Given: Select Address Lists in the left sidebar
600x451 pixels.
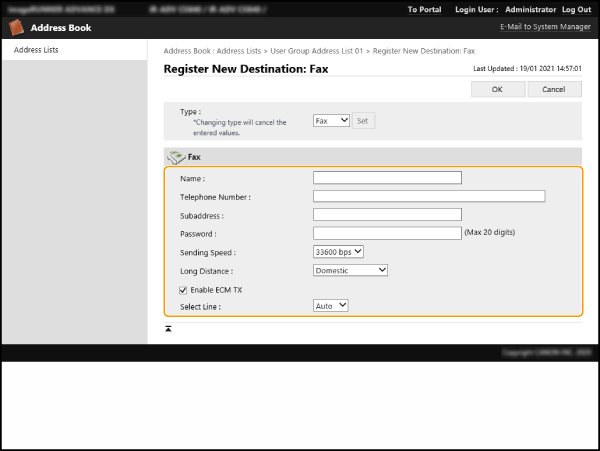Looking at the screenshot, I should click(x=36, y=49).
